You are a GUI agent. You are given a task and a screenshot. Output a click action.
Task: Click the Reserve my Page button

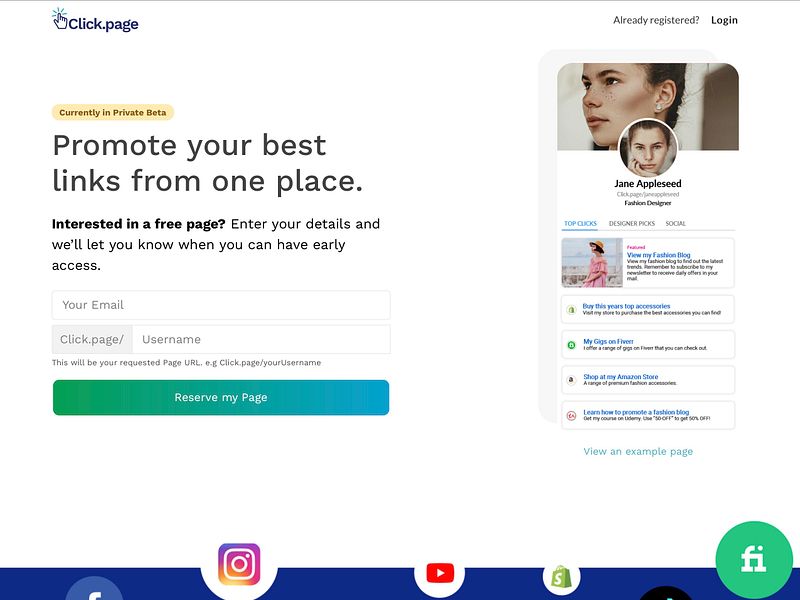click(x=221, y=397)
